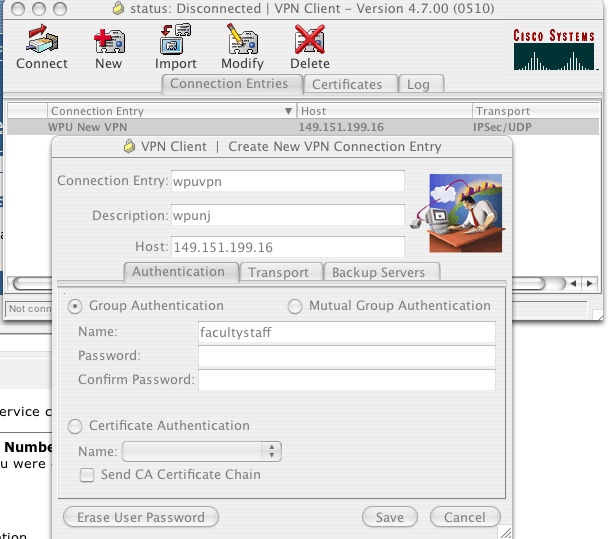
Task: Open the Backup Servers tab
Action: [x=382, y=272]
